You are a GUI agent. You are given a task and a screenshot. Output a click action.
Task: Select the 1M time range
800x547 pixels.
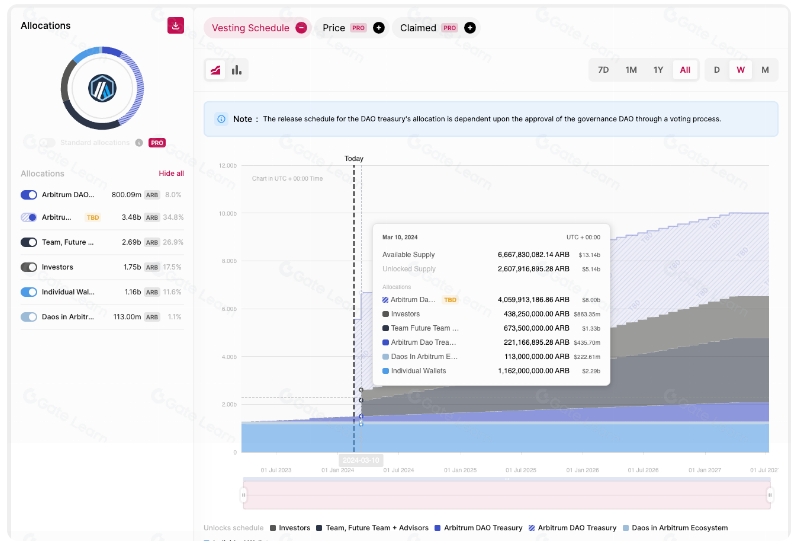pyautogui.click(x=631, y=70)
